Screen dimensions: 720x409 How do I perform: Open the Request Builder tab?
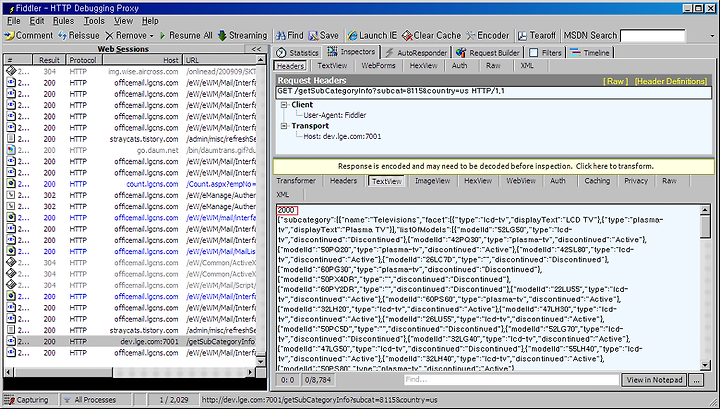point(488,53)
